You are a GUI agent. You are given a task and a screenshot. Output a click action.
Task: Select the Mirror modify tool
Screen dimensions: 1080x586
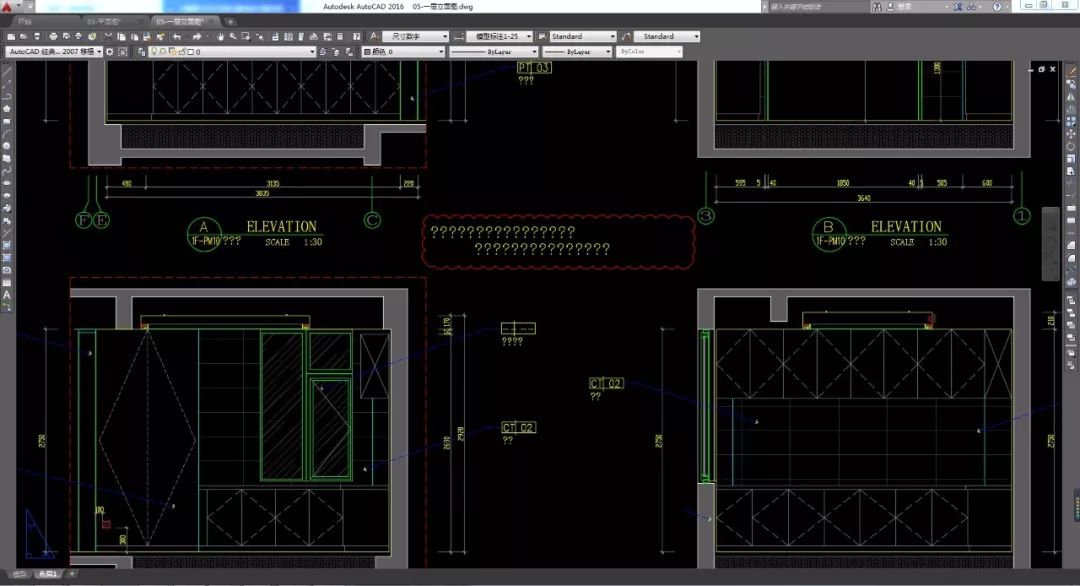pyautogui.click(x=1071, y=96)
